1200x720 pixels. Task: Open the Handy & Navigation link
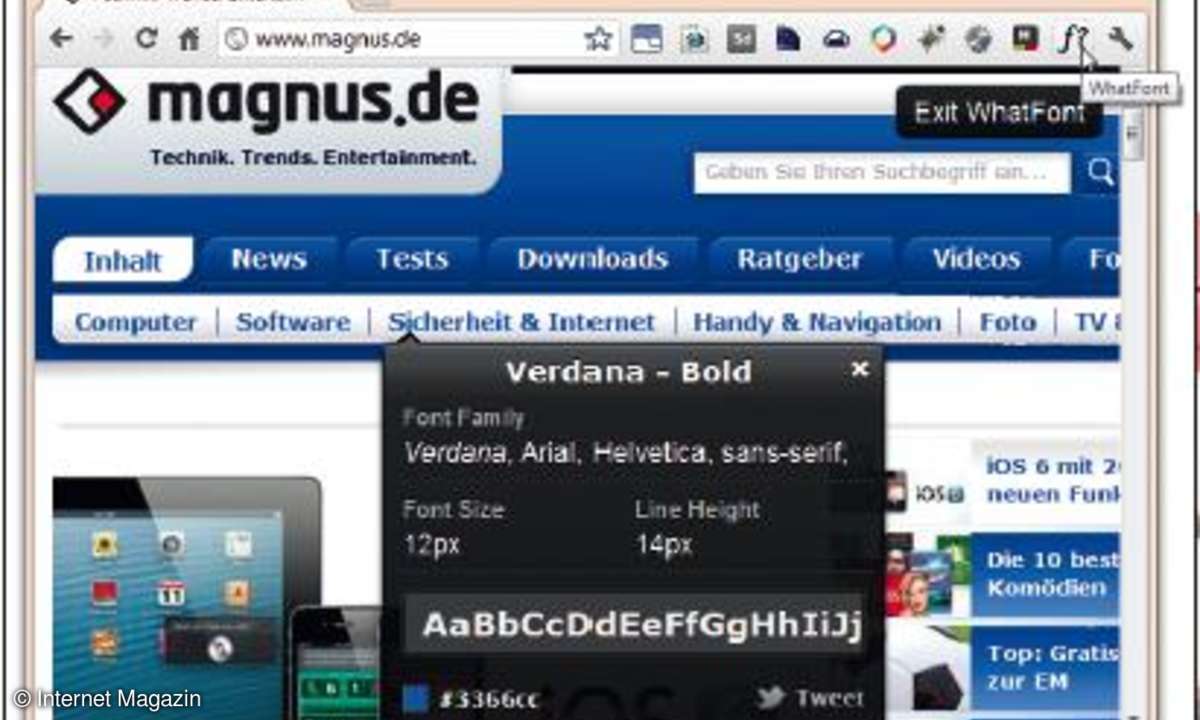click(x=817, y=322)
